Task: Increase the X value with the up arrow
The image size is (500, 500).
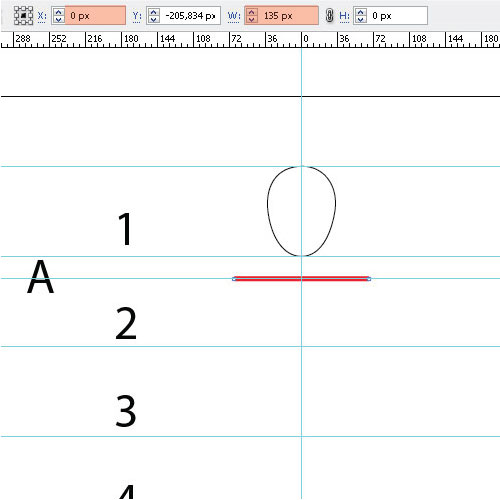Action: click(59, 12)
